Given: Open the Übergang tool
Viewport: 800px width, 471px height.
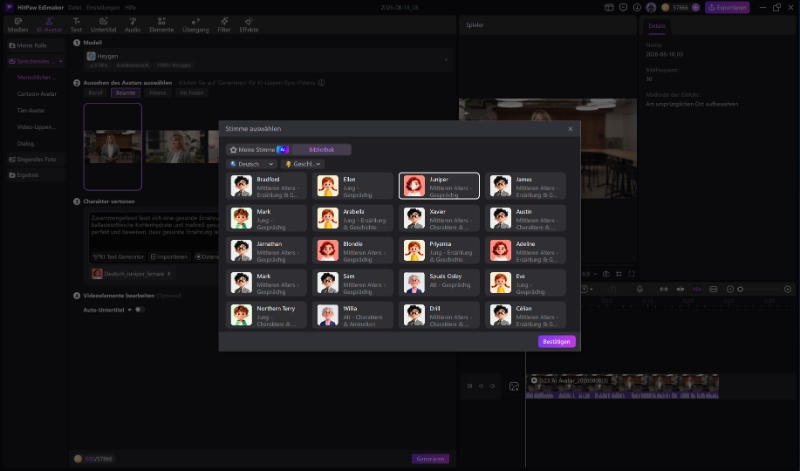Looking at the screenshot, I should point(195,25).
